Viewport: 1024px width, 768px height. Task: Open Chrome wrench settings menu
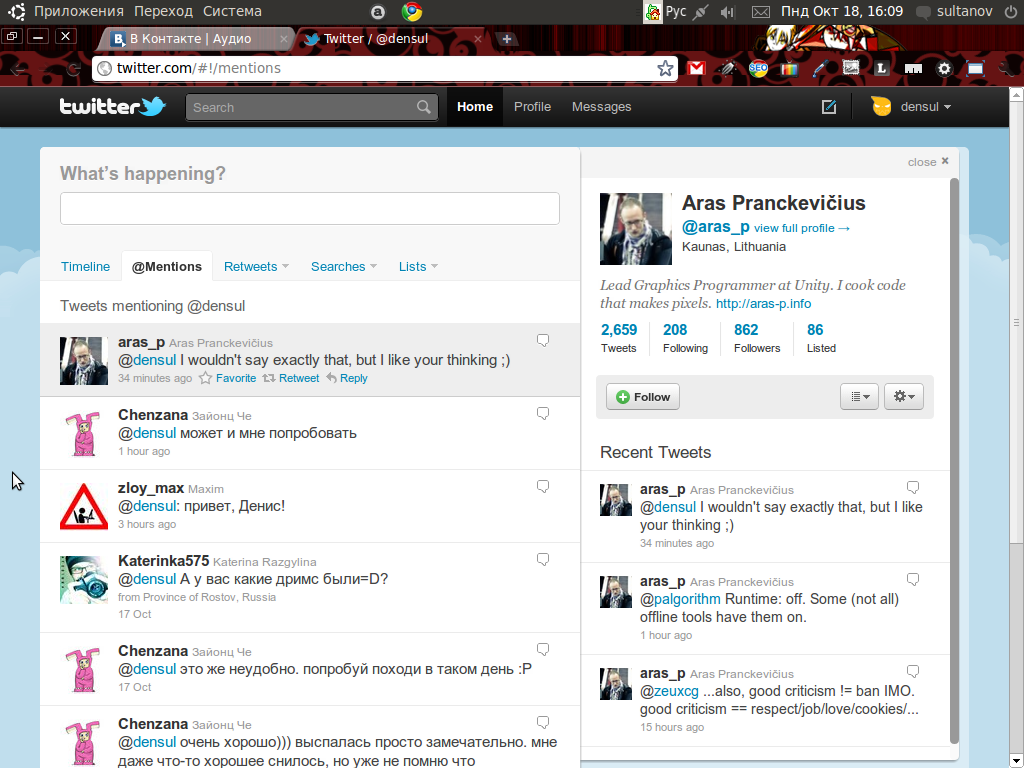point(1006,68)
